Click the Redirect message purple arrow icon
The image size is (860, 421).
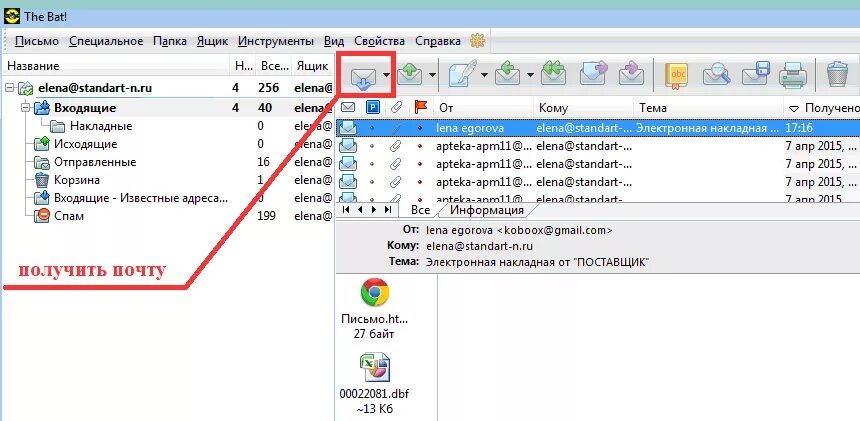pos(631,73)
